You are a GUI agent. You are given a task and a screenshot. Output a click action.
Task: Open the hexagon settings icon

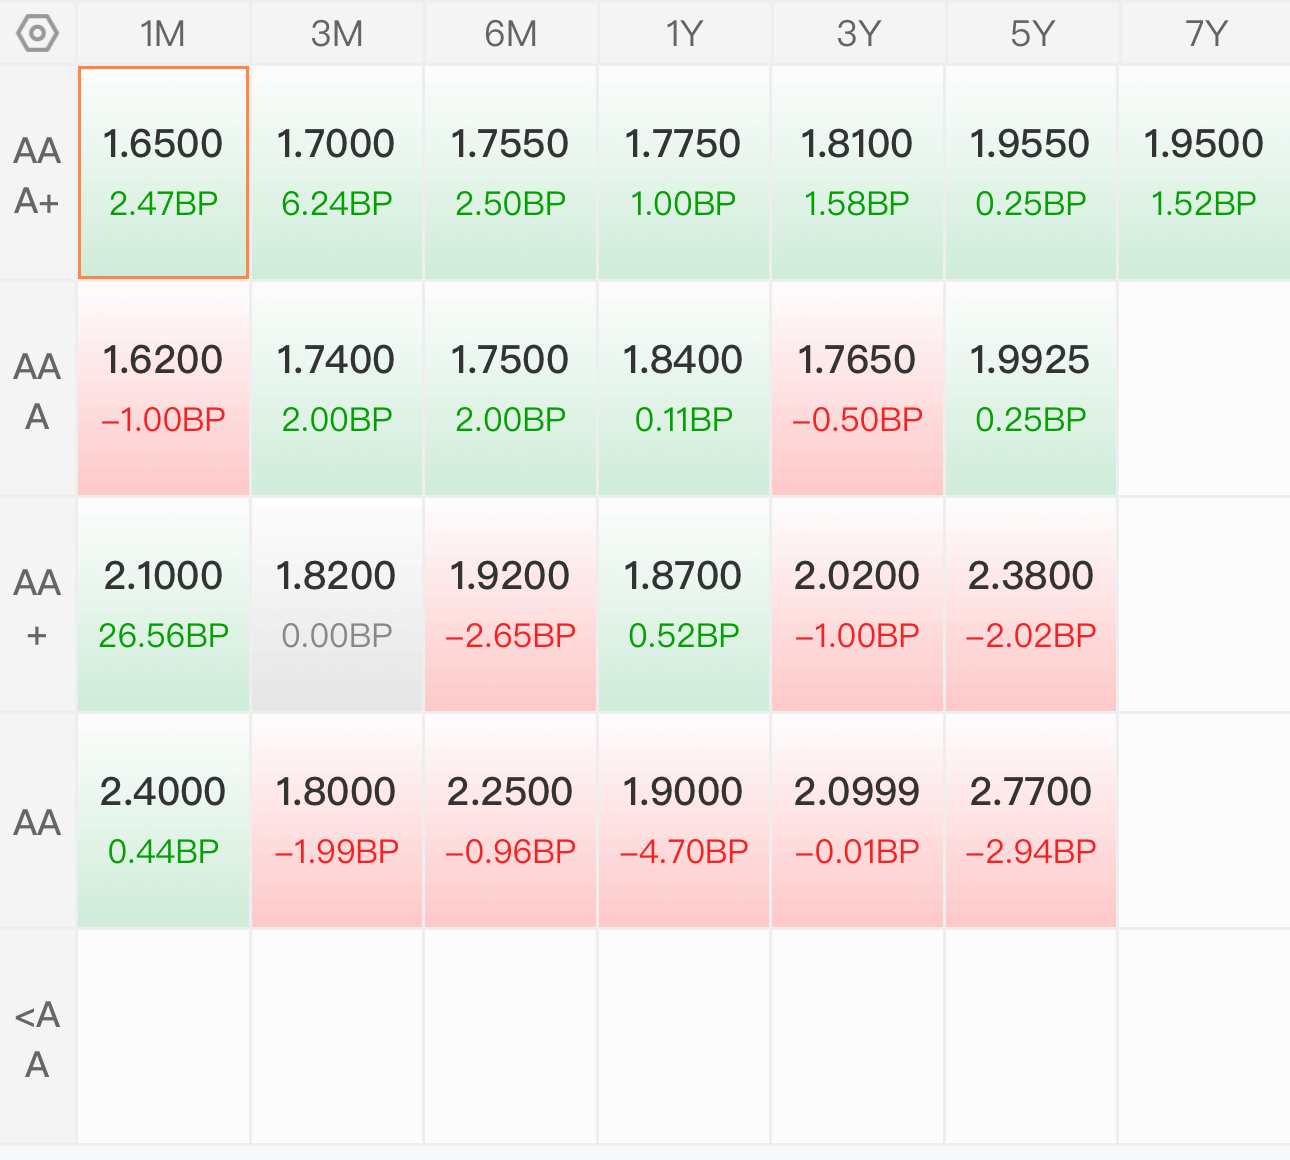coord(37,34)
